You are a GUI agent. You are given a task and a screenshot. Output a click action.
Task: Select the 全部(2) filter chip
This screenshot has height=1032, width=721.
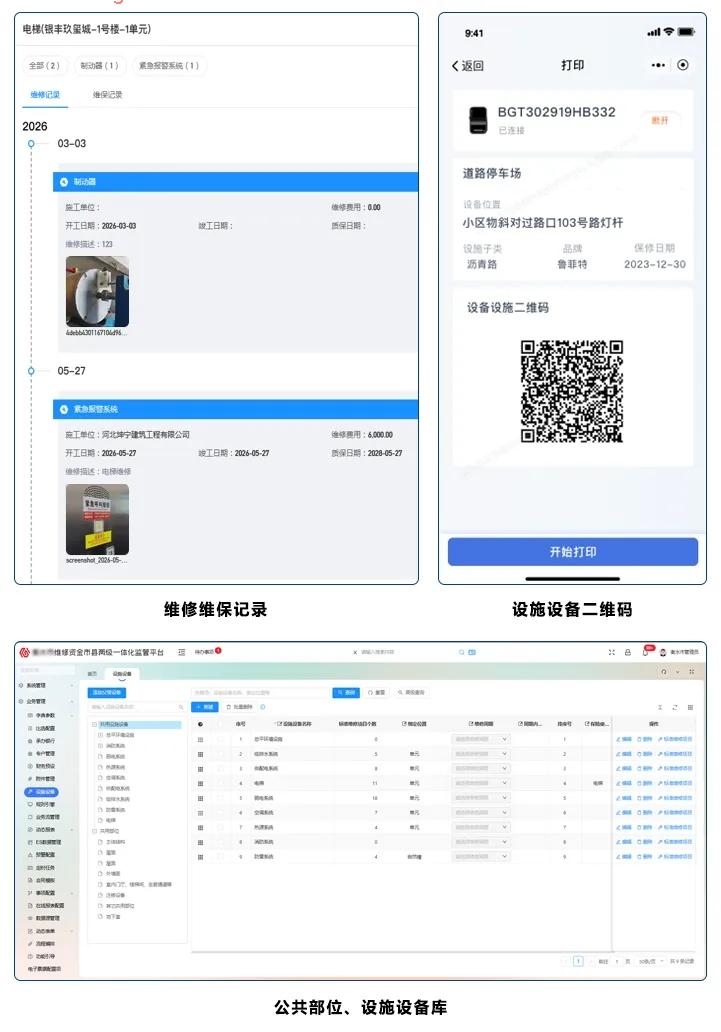click(x=44, y=66)
